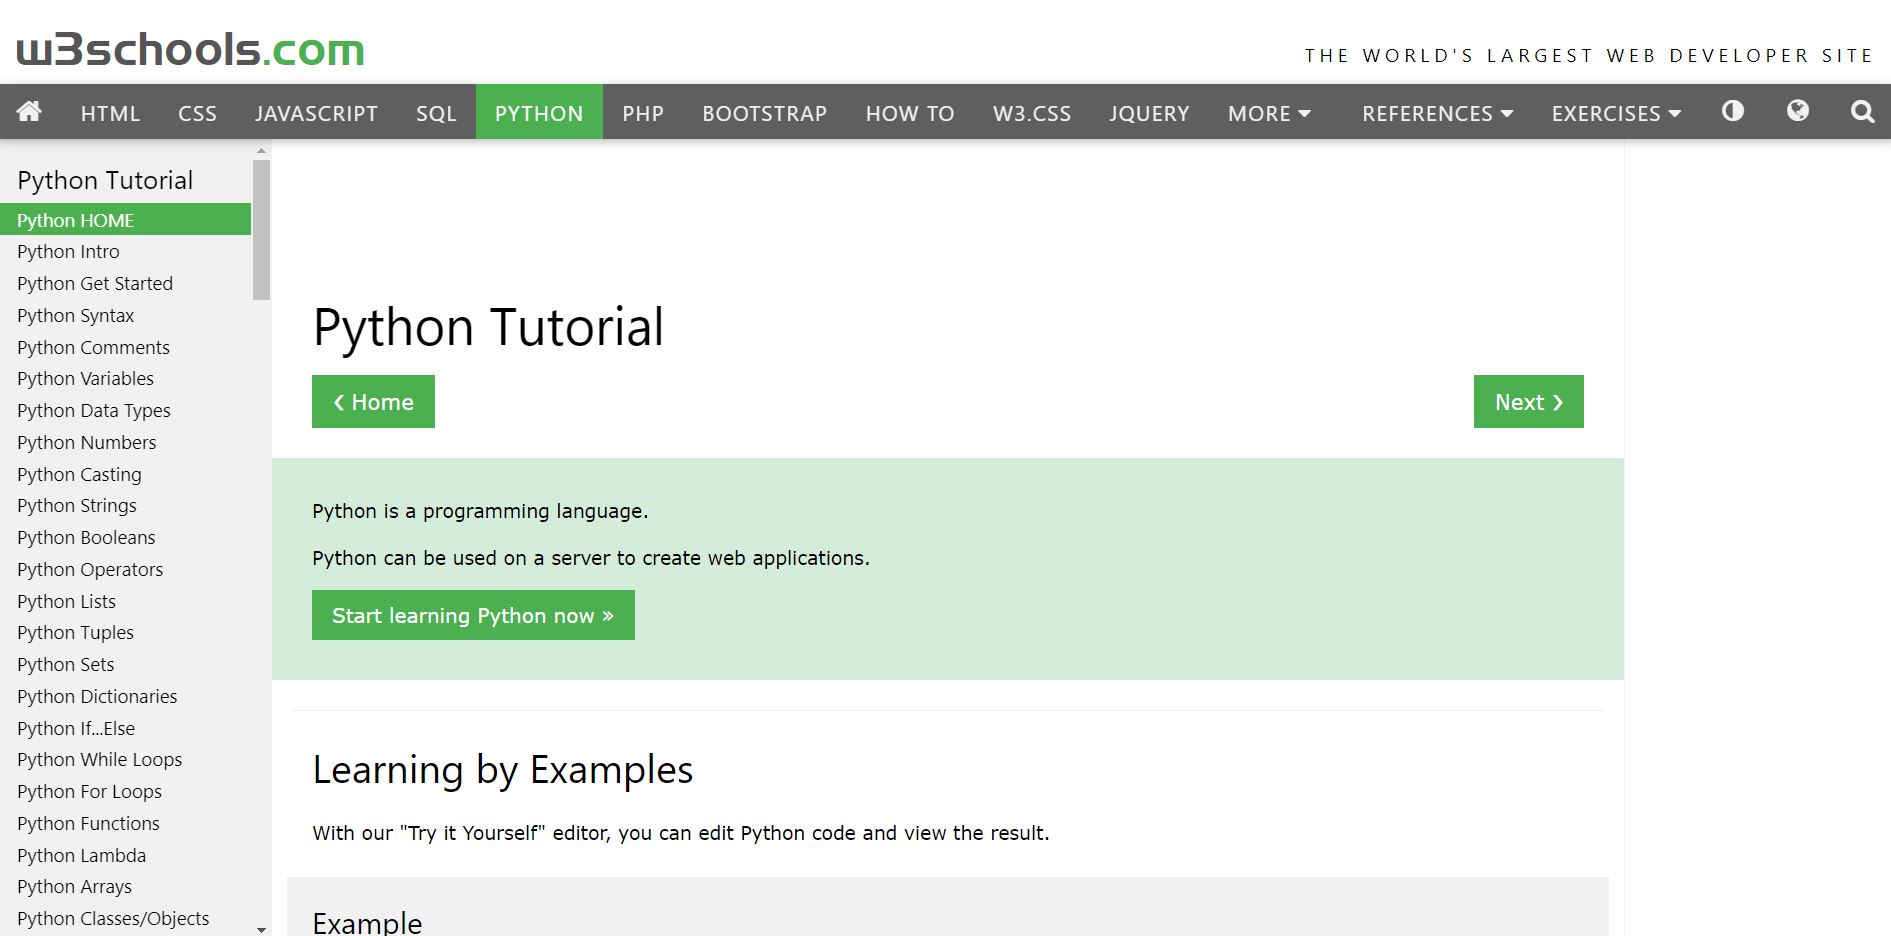Open Python Get Started link
The width and height of the screenshot is (1891, 936).
[x=95, y=283]
